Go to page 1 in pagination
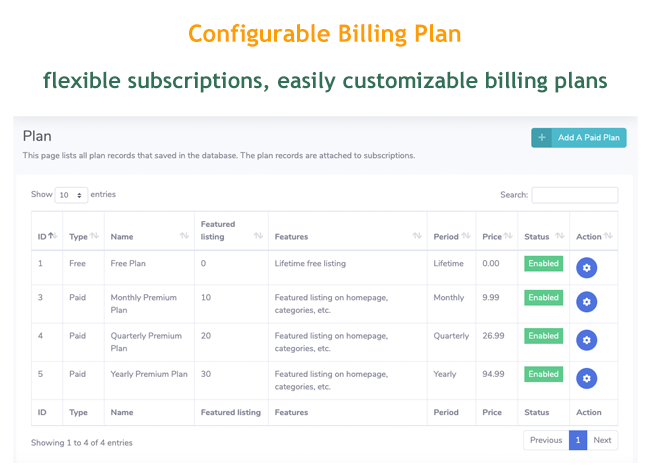The image size is (650, 469). pos(577,440)
